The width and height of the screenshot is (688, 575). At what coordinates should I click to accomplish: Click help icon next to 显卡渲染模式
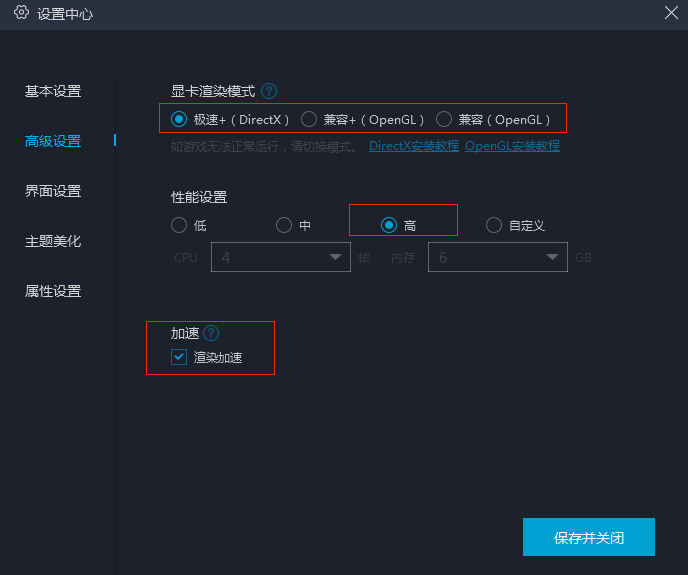pyautogui.click(x=269, y=91)
